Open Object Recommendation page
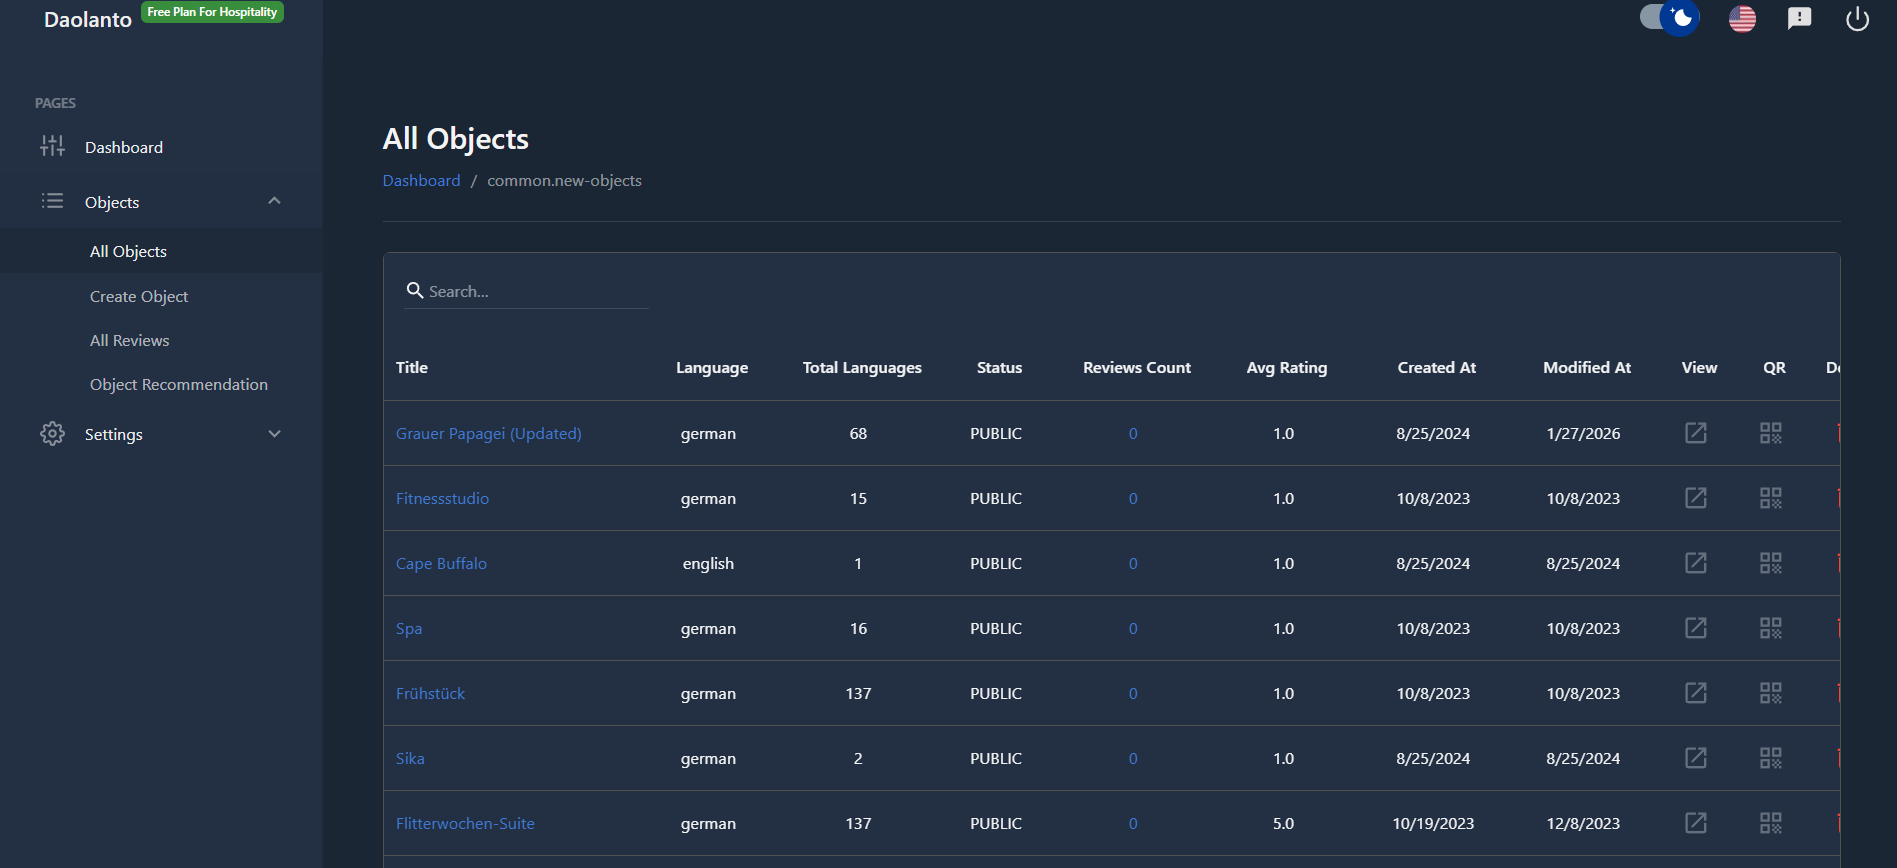The height and width of the screenshot is (868, 1897). 179,385
